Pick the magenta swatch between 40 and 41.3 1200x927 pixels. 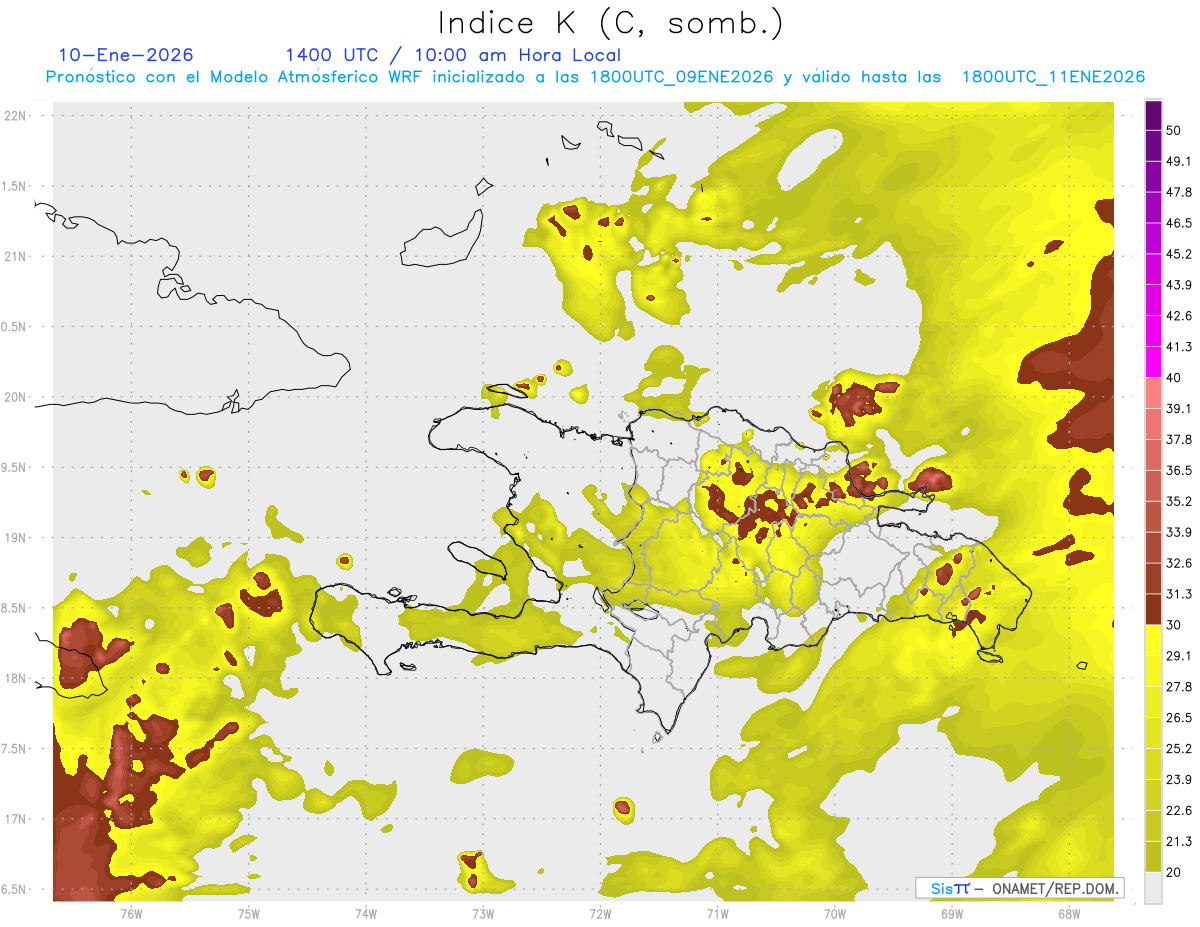[x=1153, y=363]
